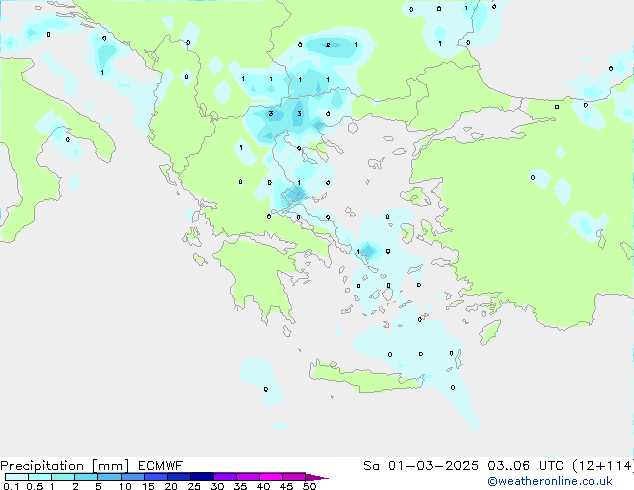Viewport: 634px width, 490px height.
Task: Pick the magenta swatch between 40 and 45
Action: pos(271,477)
